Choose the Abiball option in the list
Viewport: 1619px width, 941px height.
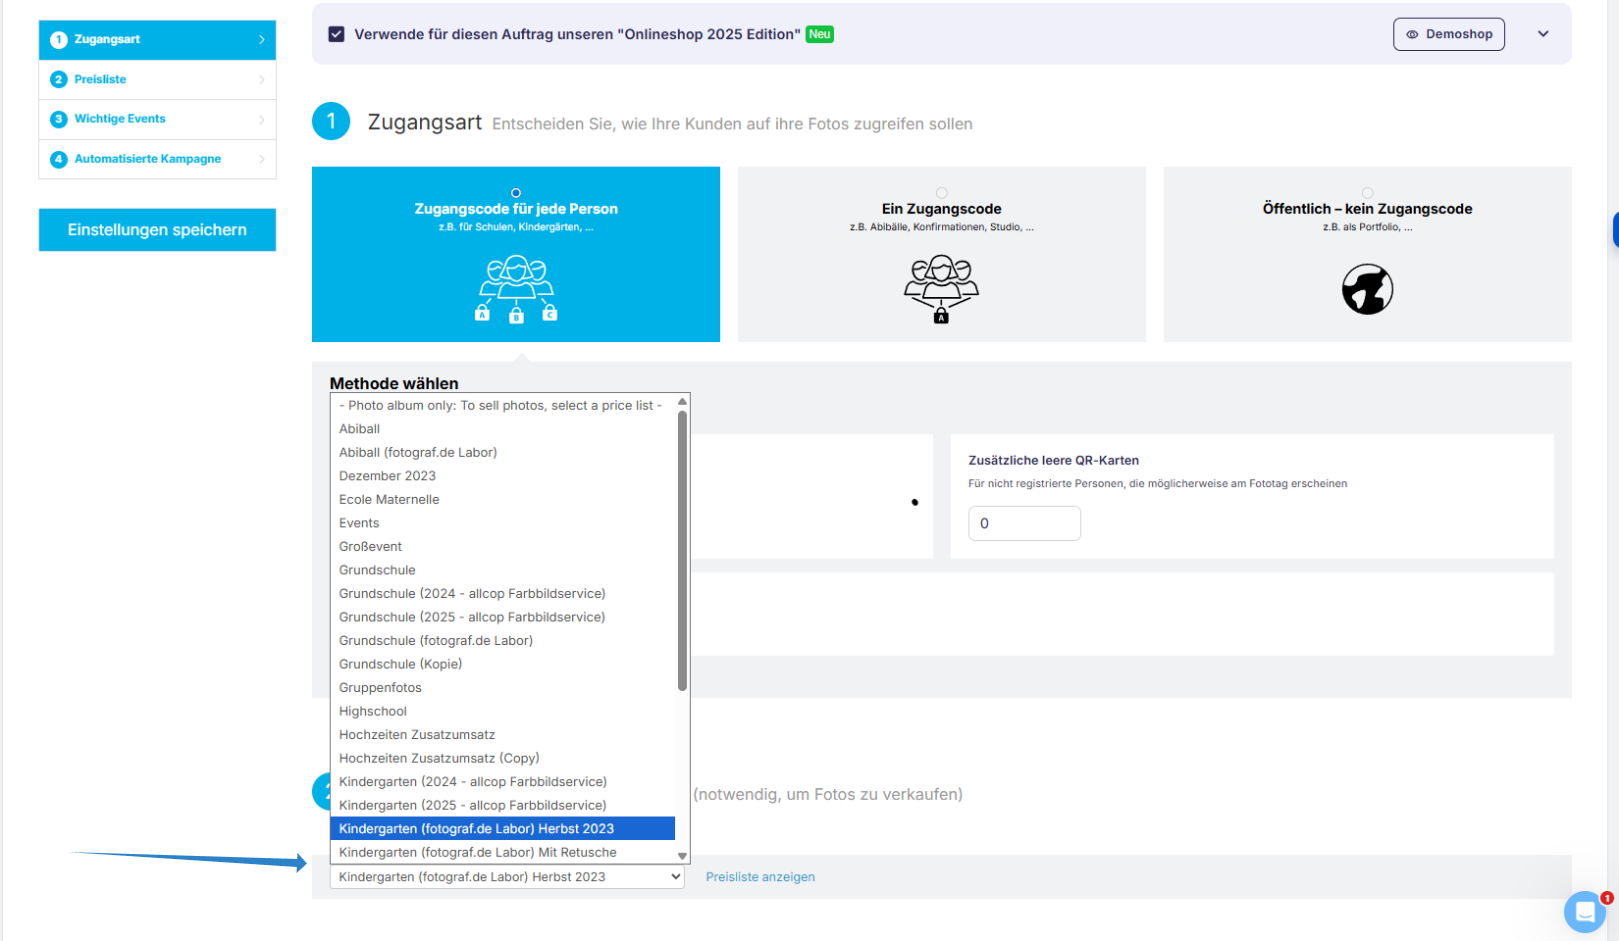(x=503, y=429)
